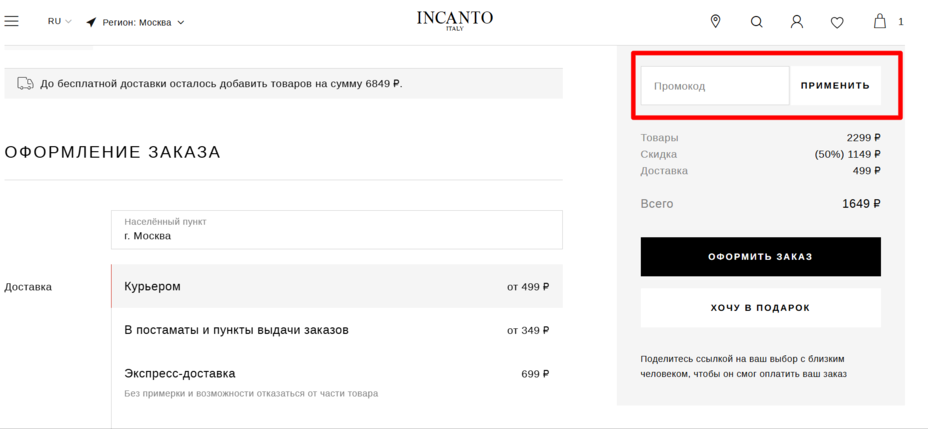Click the delivery truck icon in banner

tap(25, 83)
